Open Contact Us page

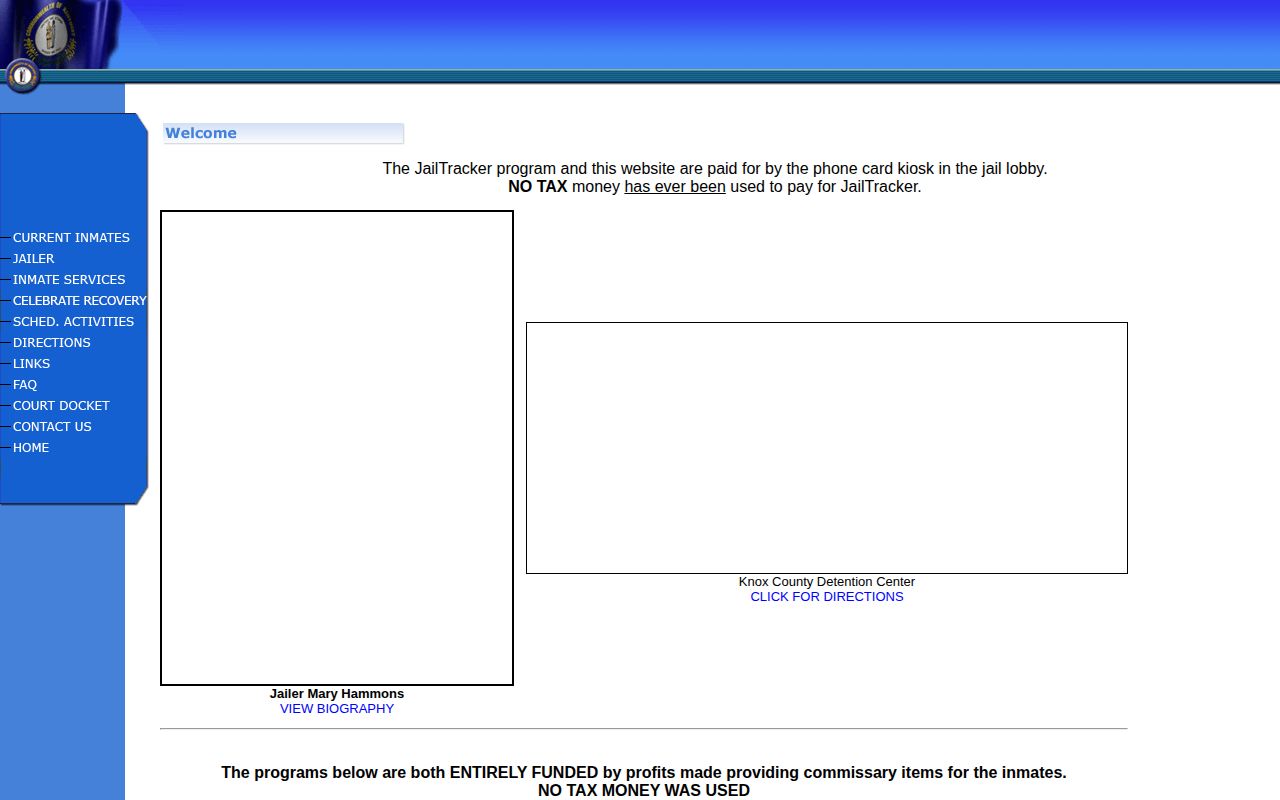click(x=52, y=426)
